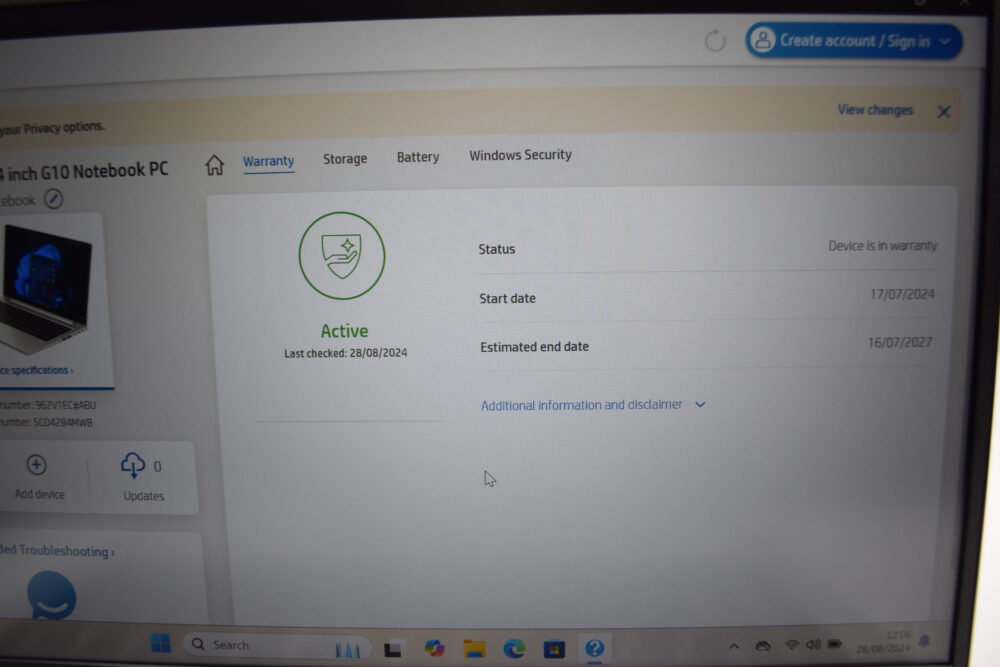This screenshot has width=1000, height=667.
Task: Open the Wi-Fi network tray icon
Action: point(791,645)
